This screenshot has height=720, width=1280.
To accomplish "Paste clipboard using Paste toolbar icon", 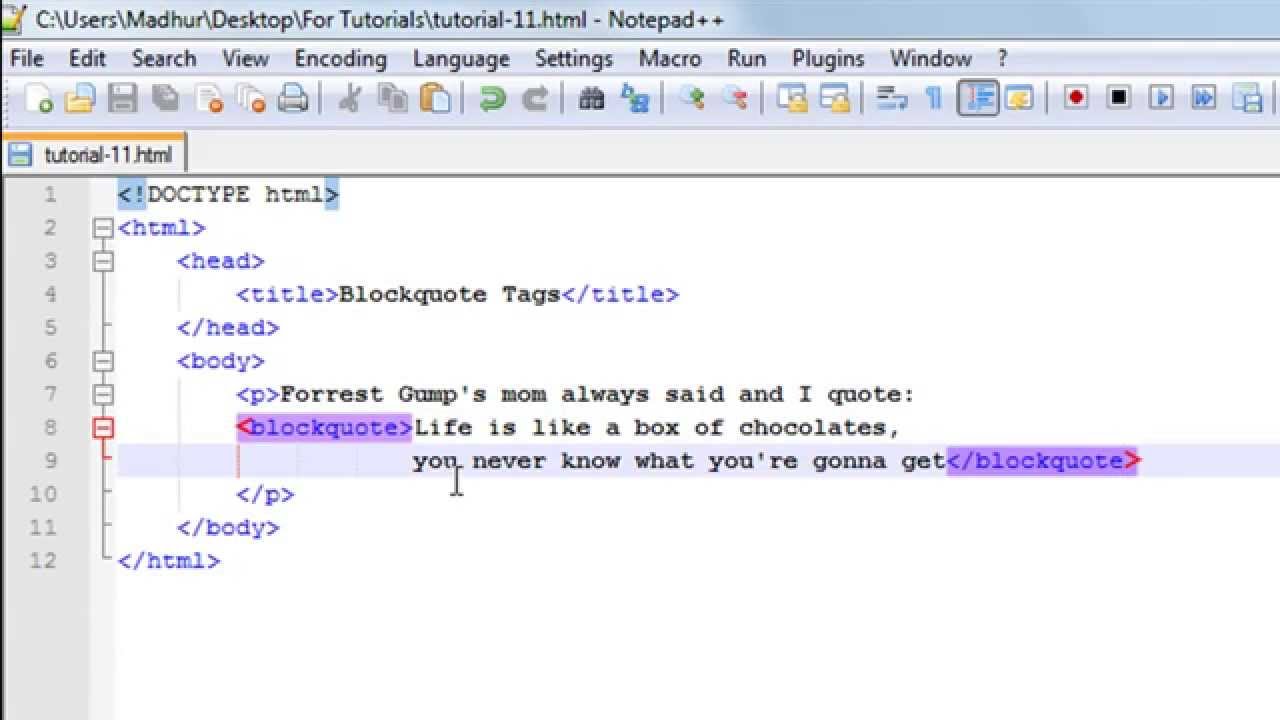I will (435, 98).
